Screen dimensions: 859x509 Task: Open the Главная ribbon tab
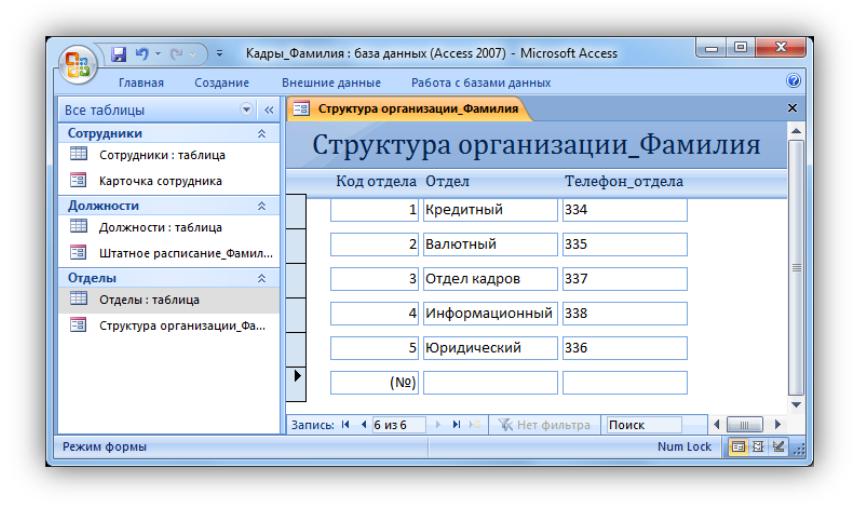pos(141,83)
